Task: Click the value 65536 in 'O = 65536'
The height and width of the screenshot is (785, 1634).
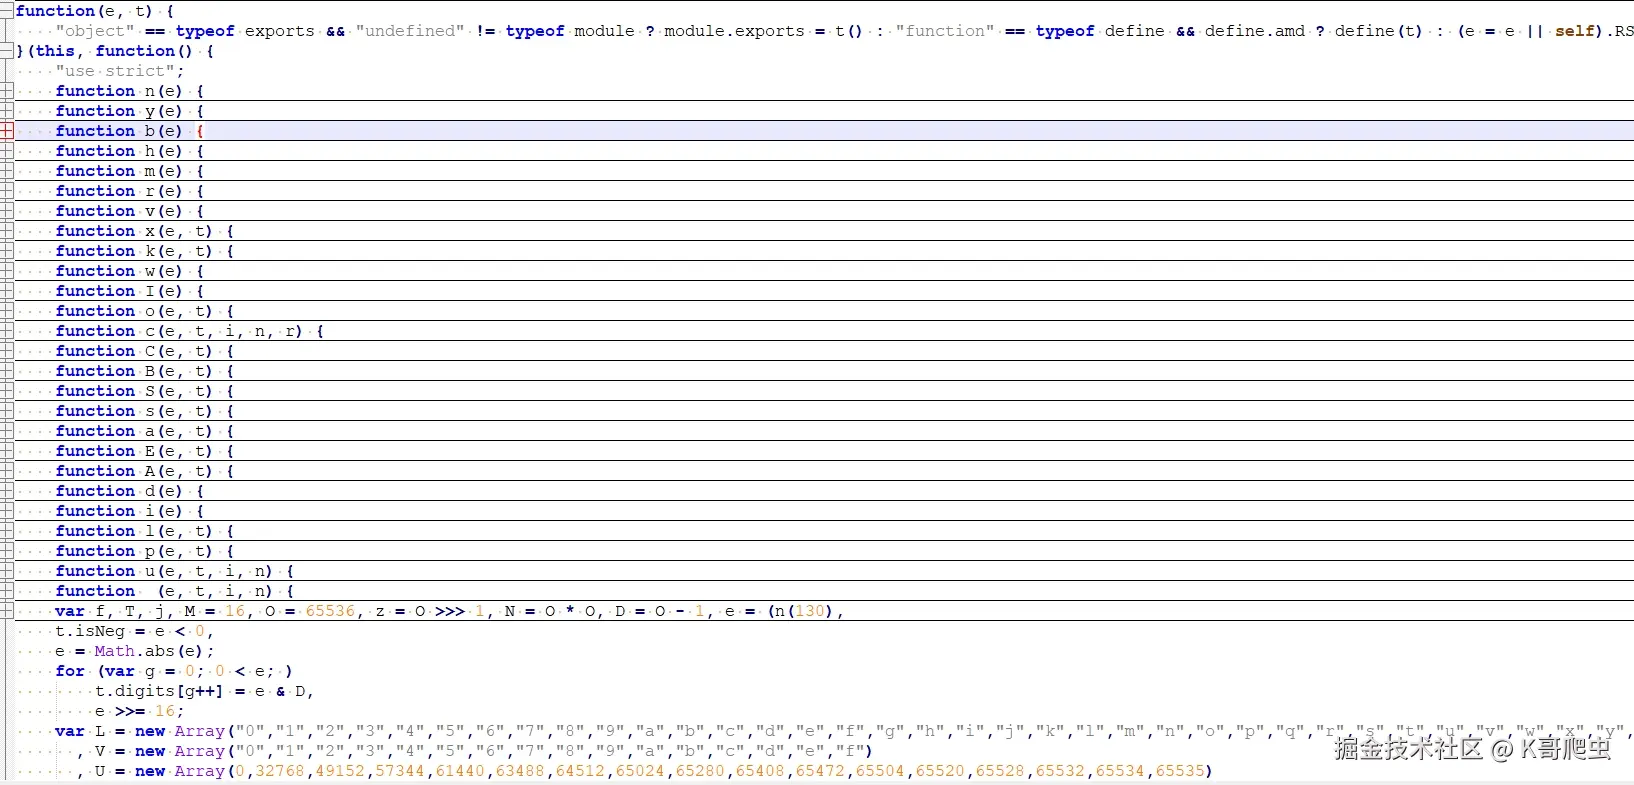Action: [x=330, y=611]
